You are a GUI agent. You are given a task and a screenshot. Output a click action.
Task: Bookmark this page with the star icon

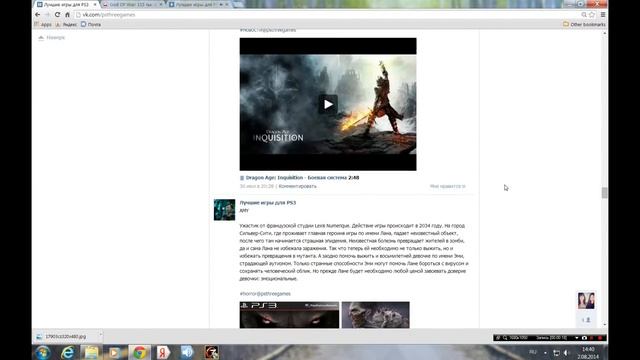[592, 15]
